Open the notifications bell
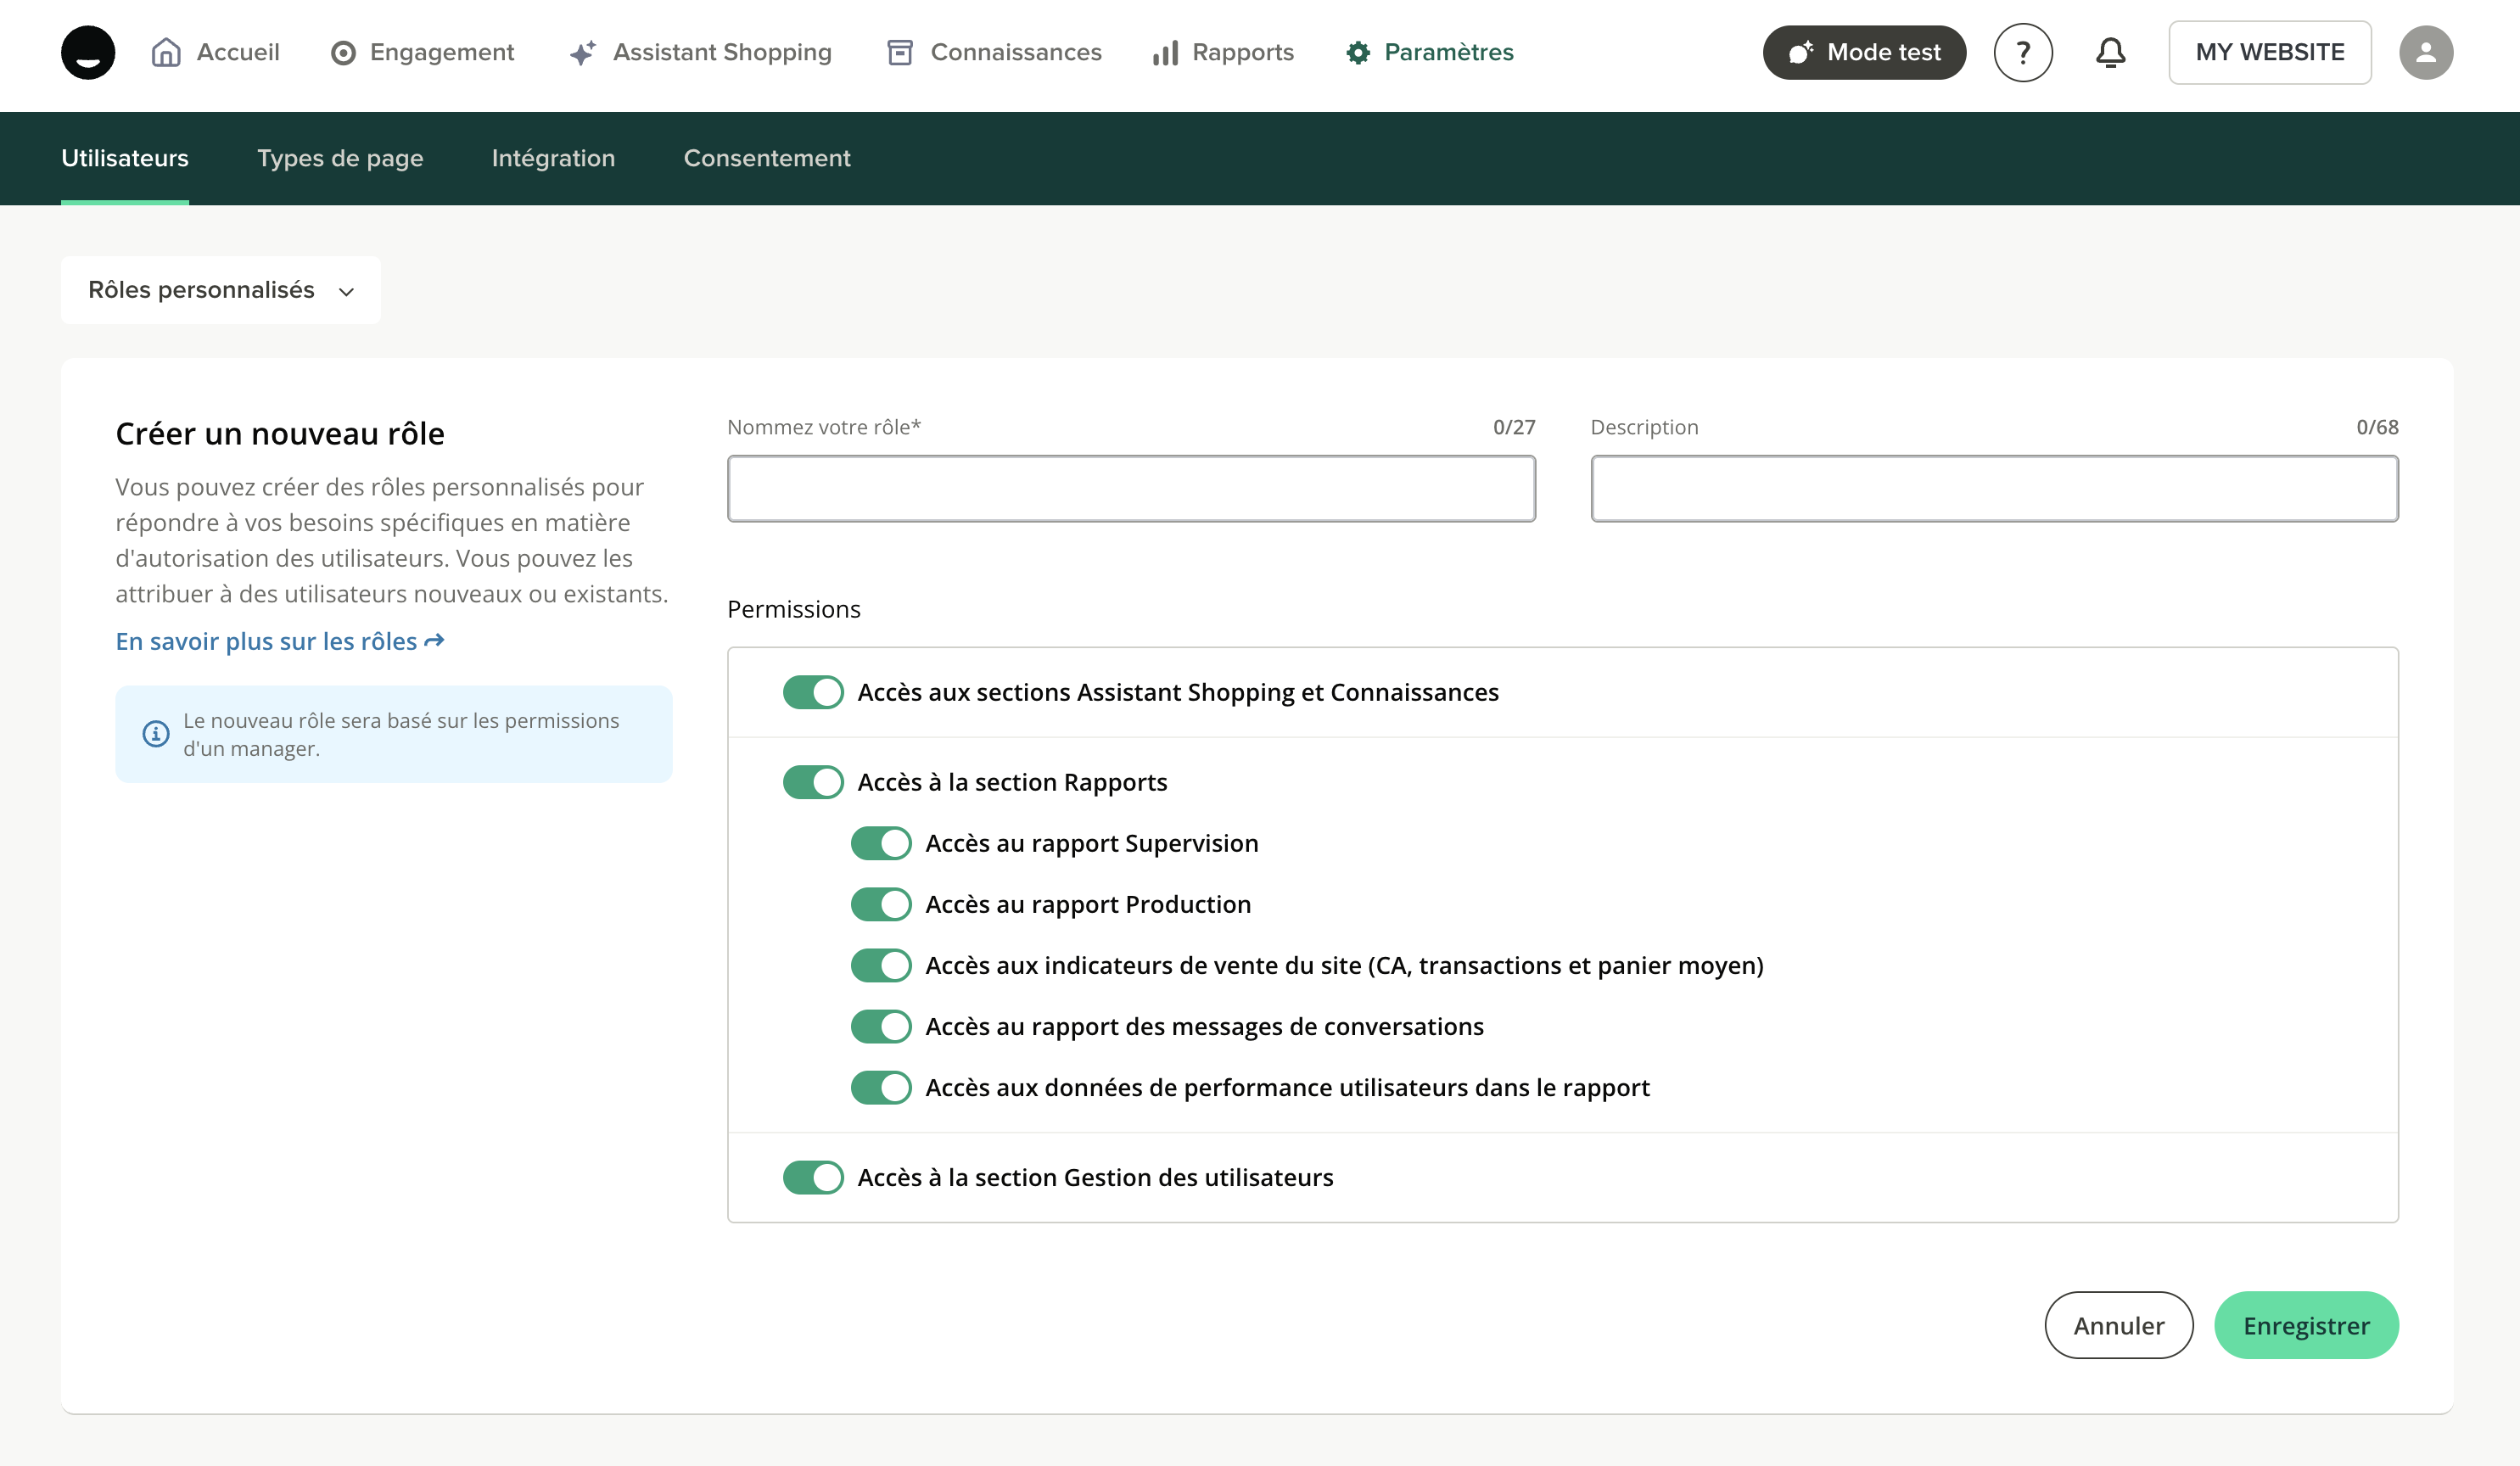 (x=2111, y=52)
